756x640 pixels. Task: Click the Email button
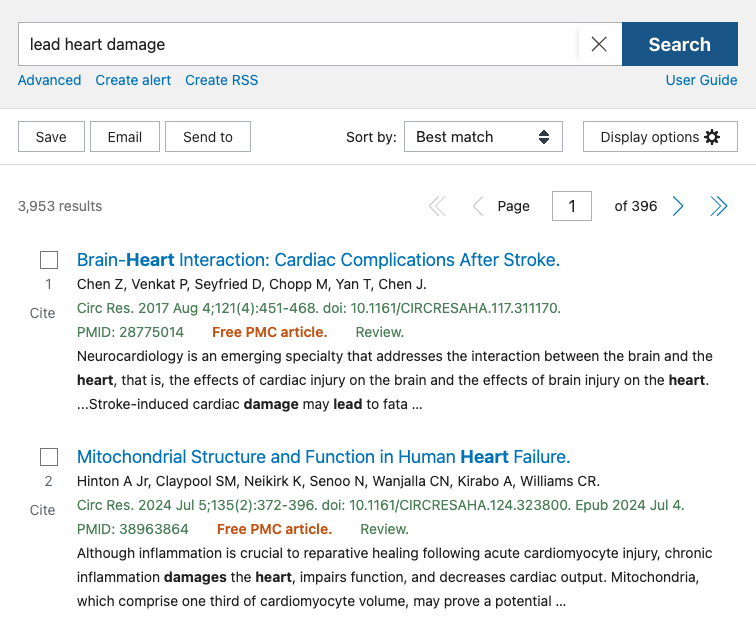click(x=125, y=137)
